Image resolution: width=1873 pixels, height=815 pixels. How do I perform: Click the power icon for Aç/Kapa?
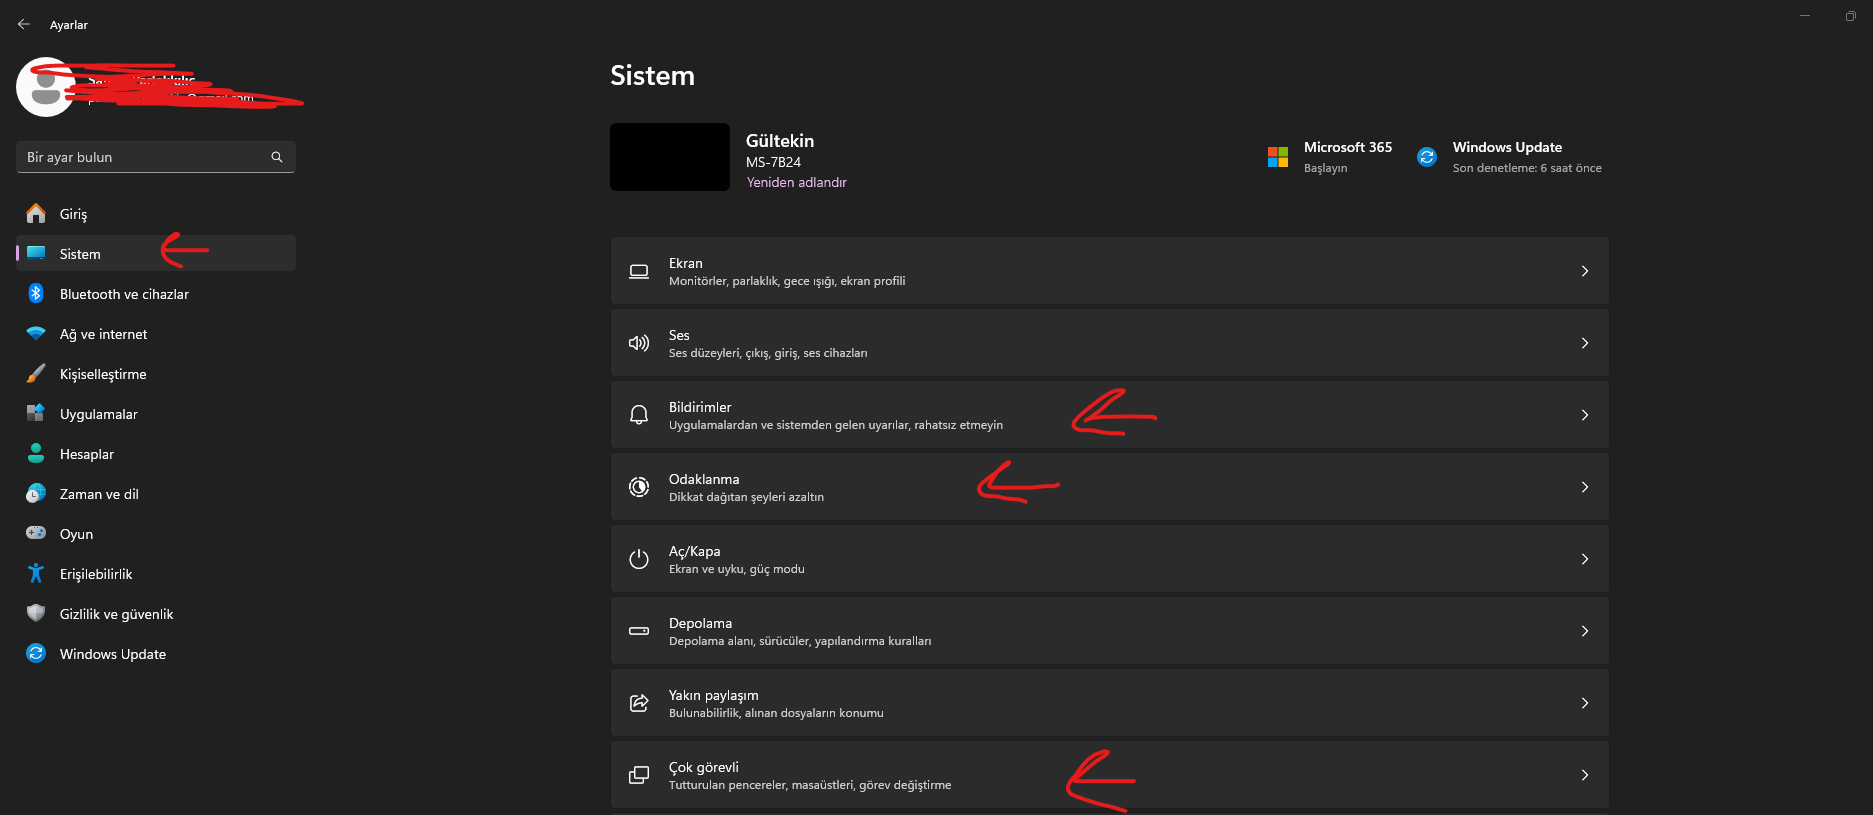[639, 559]
